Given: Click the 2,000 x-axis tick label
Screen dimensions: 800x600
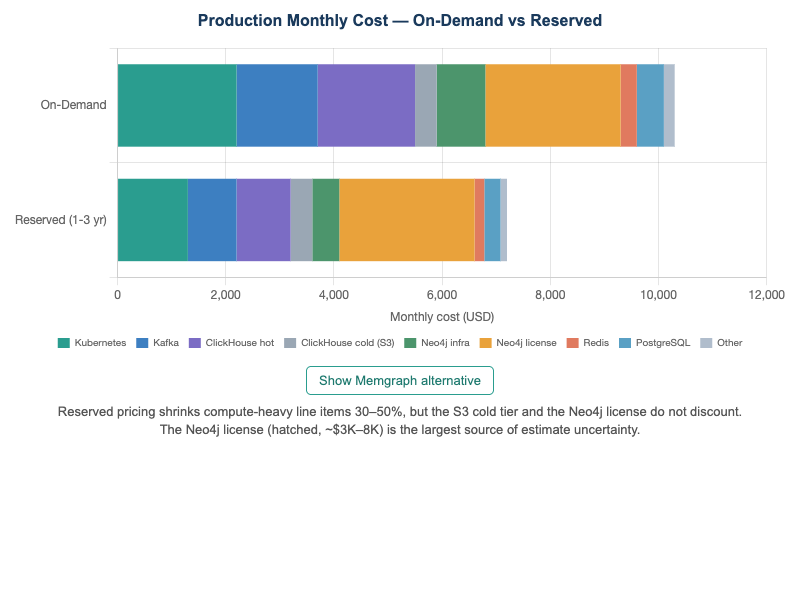Looking at the screenshot, I should click(226, 295).
